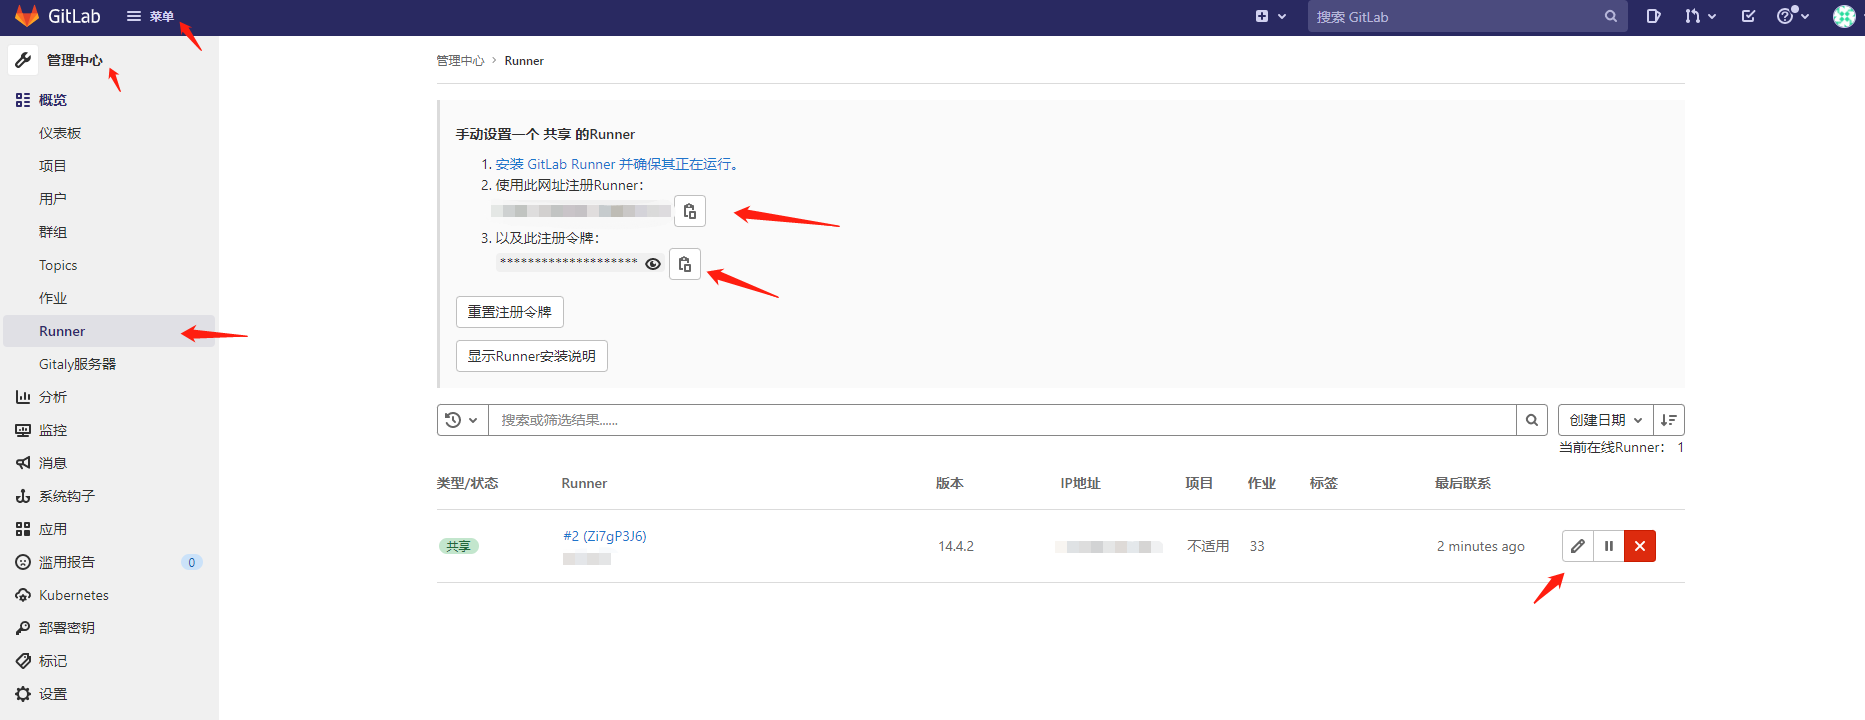Image resolution: width=1865 pixels, height=720 pixels.
Task: Toggle sort direction button
Action: point(1669,420)
